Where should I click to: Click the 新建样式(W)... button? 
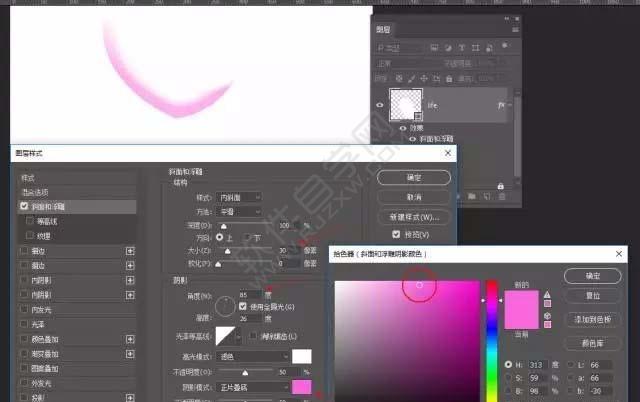click(x=413, y=217)
